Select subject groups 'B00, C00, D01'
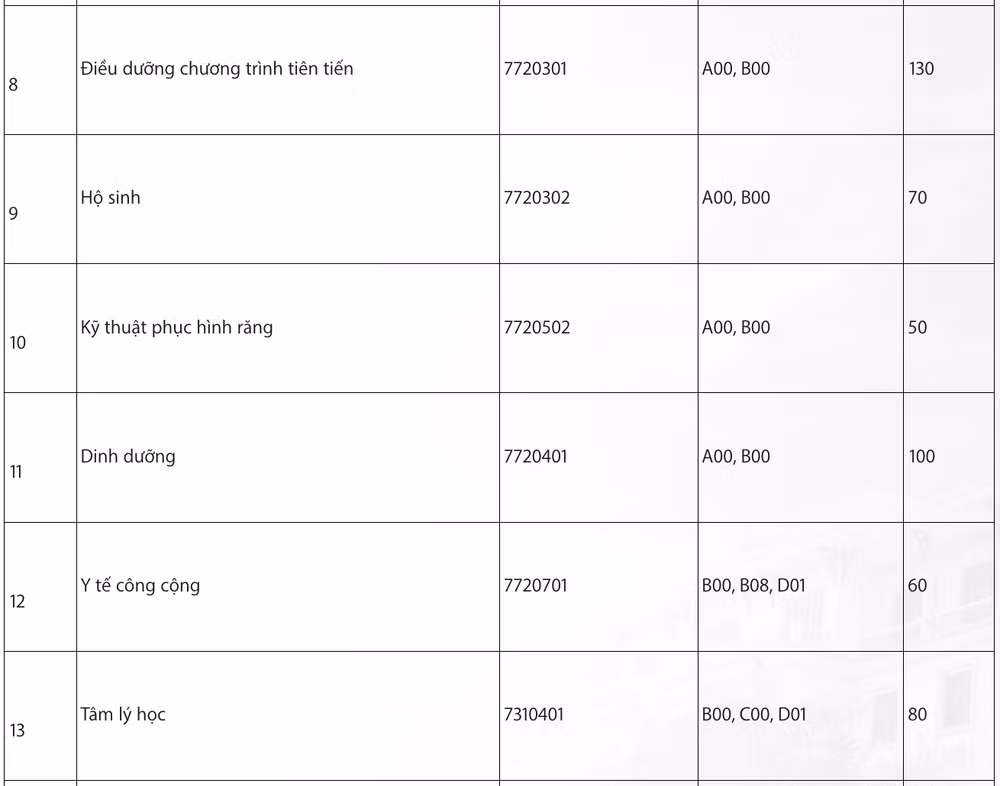Image resolution: width=1000 pixels, height=786 pixels. click(x=754, y=715)
